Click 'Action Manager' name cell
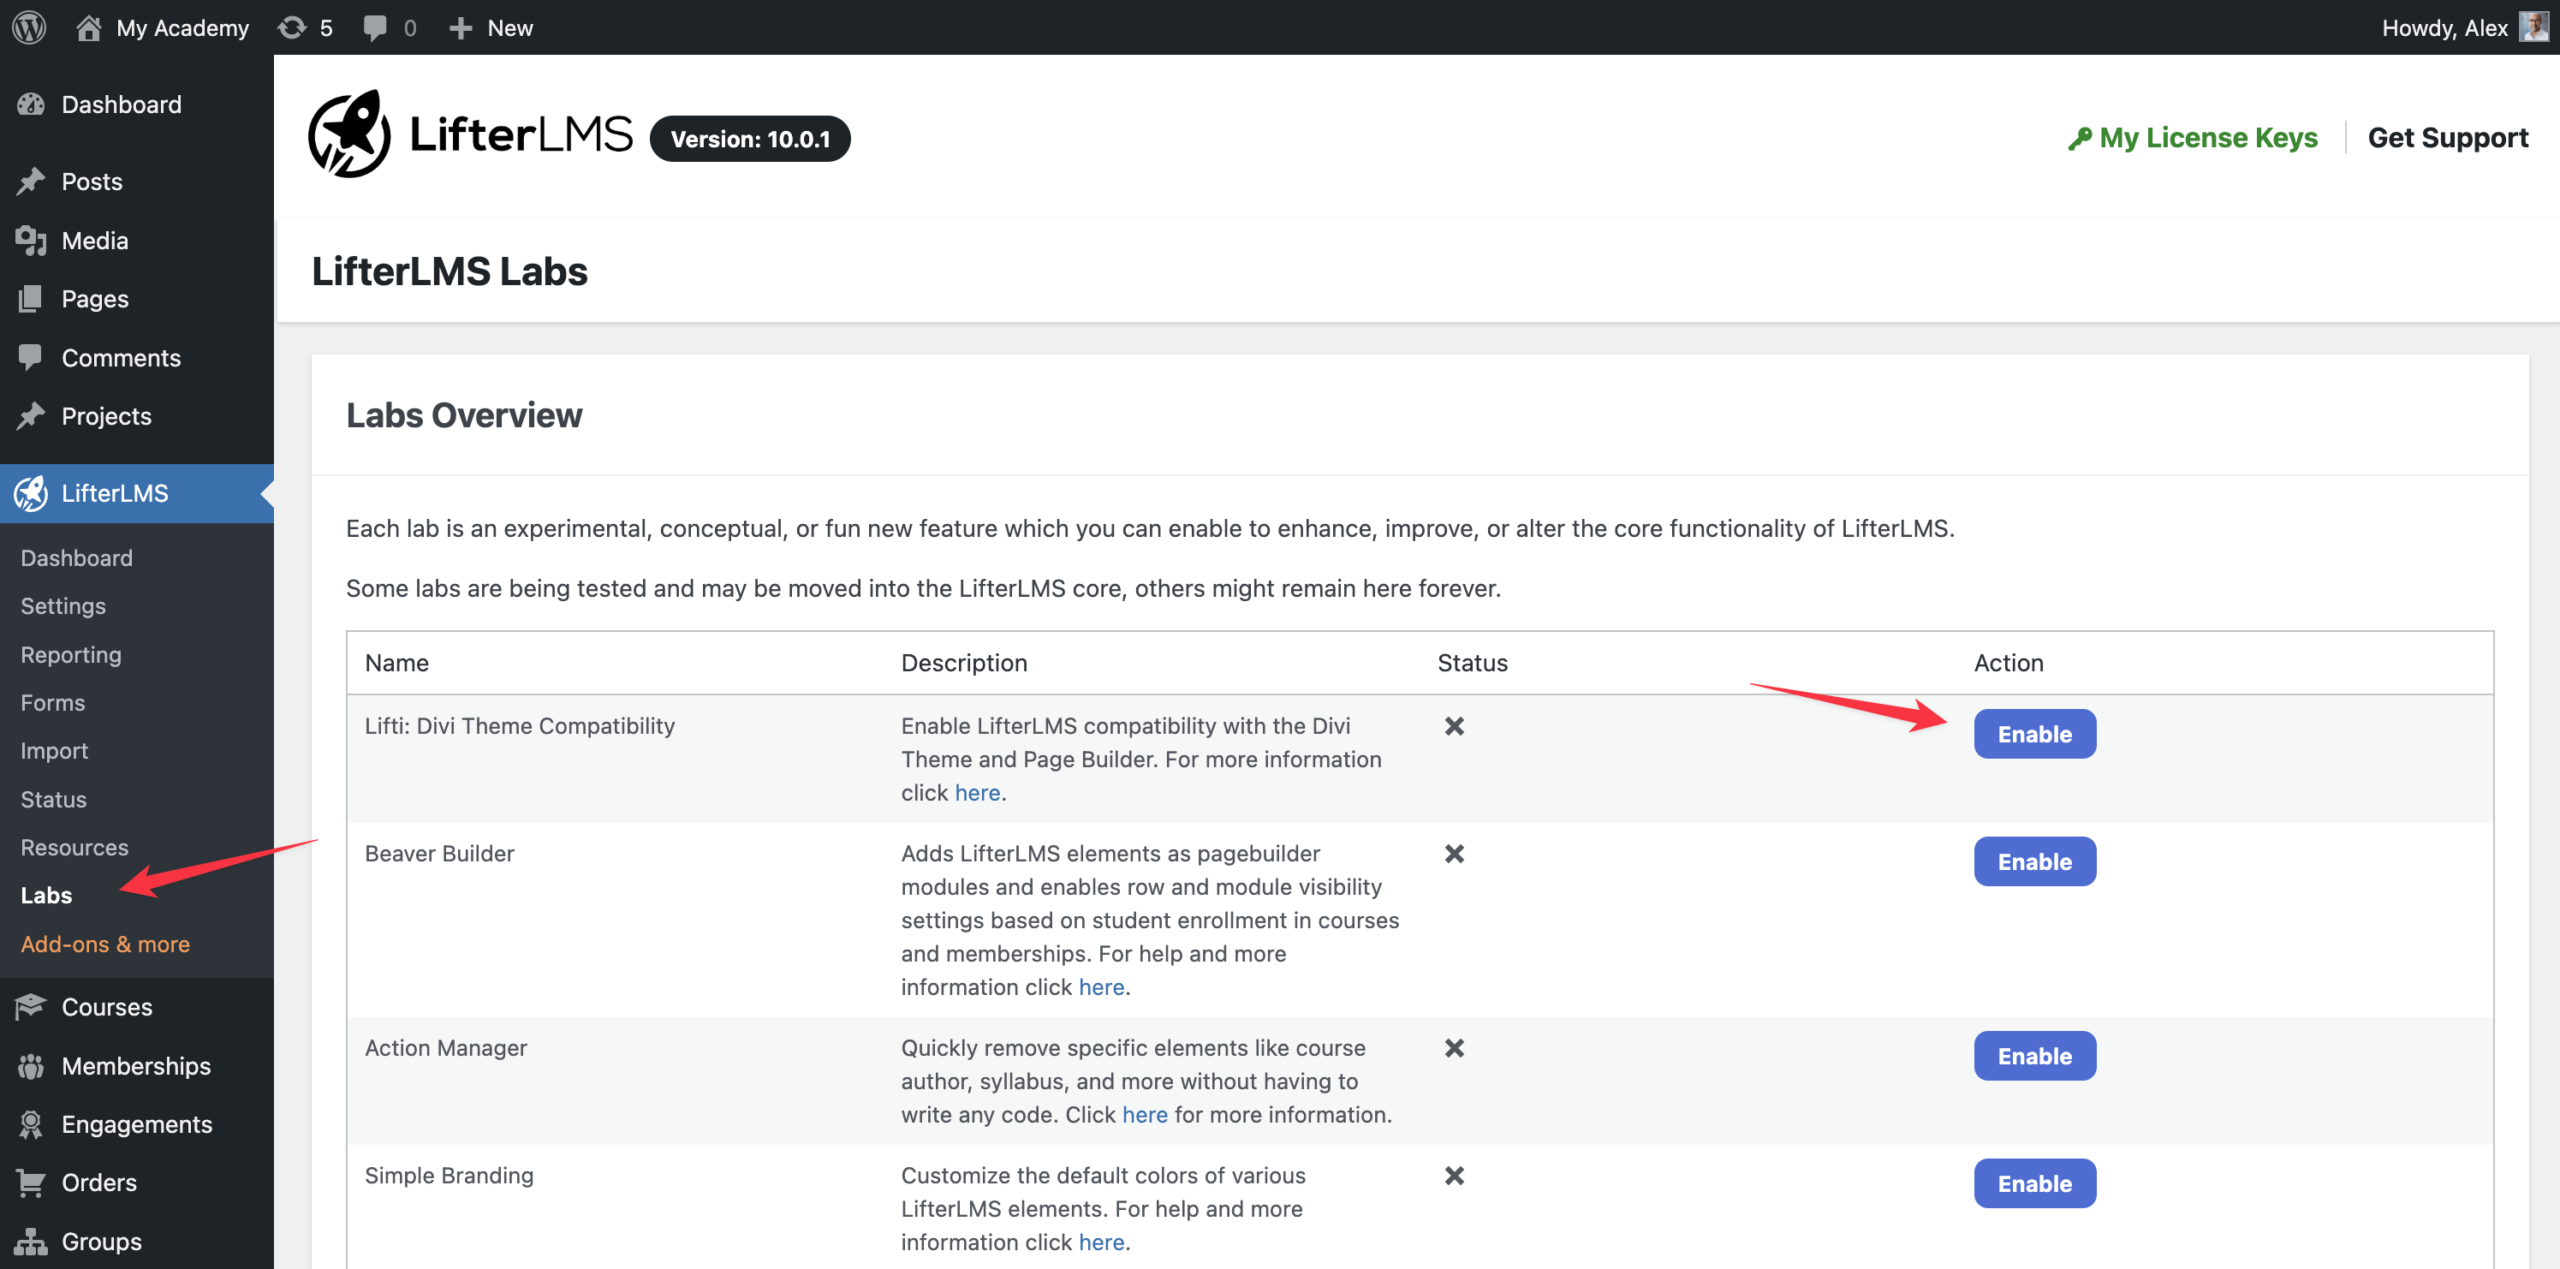The image size is (2560, 1269). [445, 1047]
